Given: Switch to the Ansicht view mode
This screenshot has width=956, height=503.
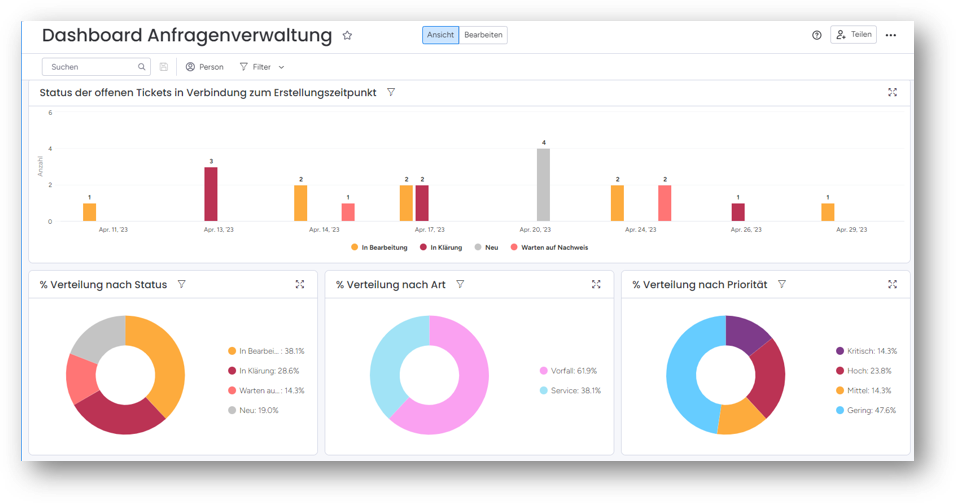Looking at the screenshot, I should tap(440, 35).
